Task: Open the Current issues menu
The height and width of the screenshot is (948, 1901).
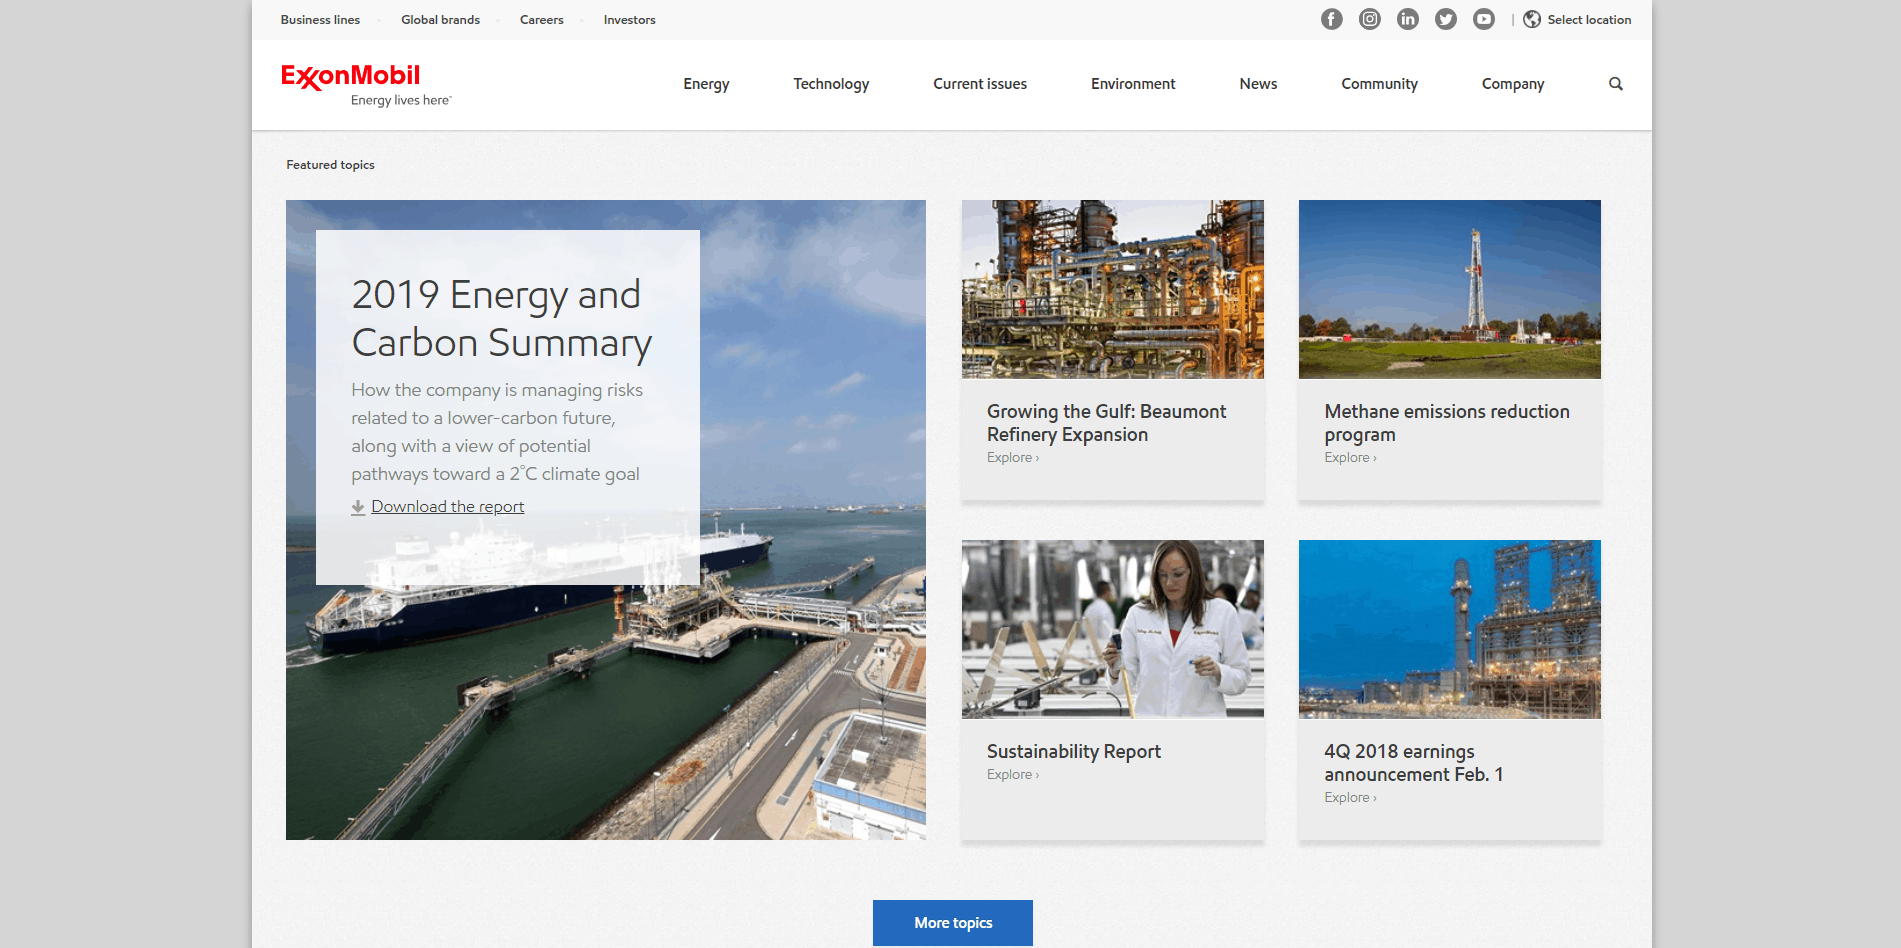Action: [x=980, y=84]
